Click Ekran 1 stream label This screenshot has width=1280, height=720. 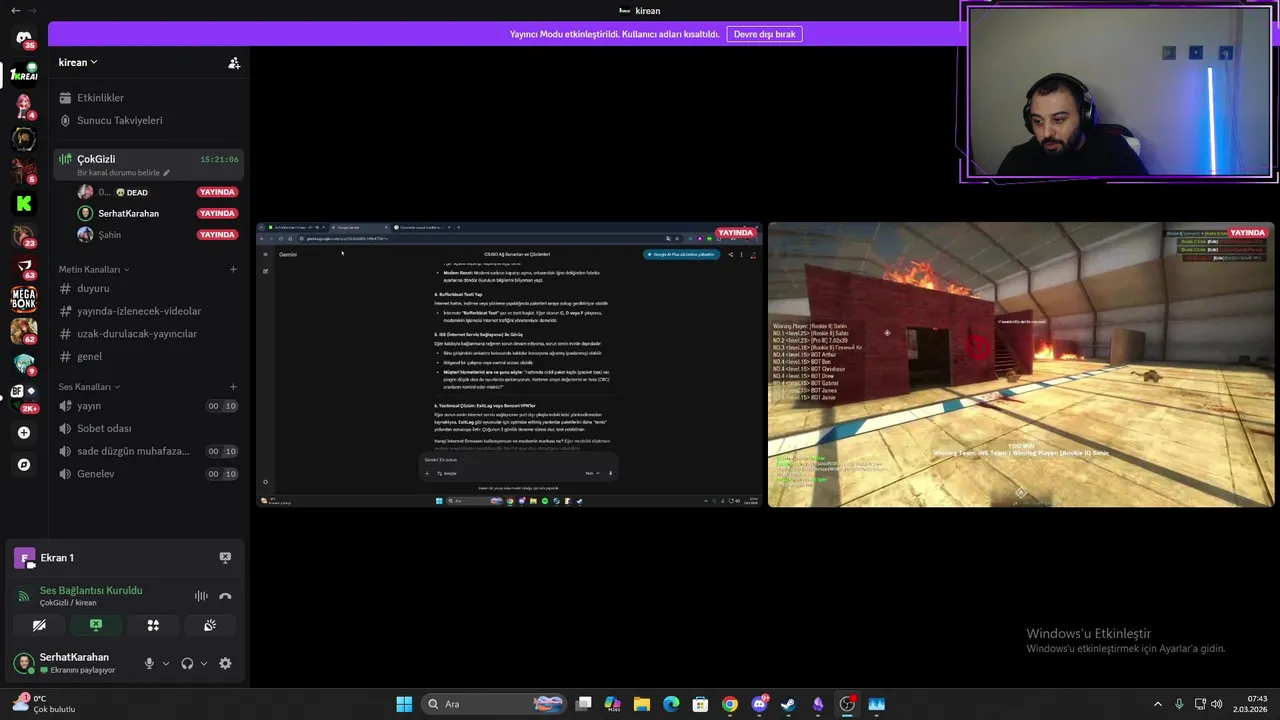(x=57, y=558)
